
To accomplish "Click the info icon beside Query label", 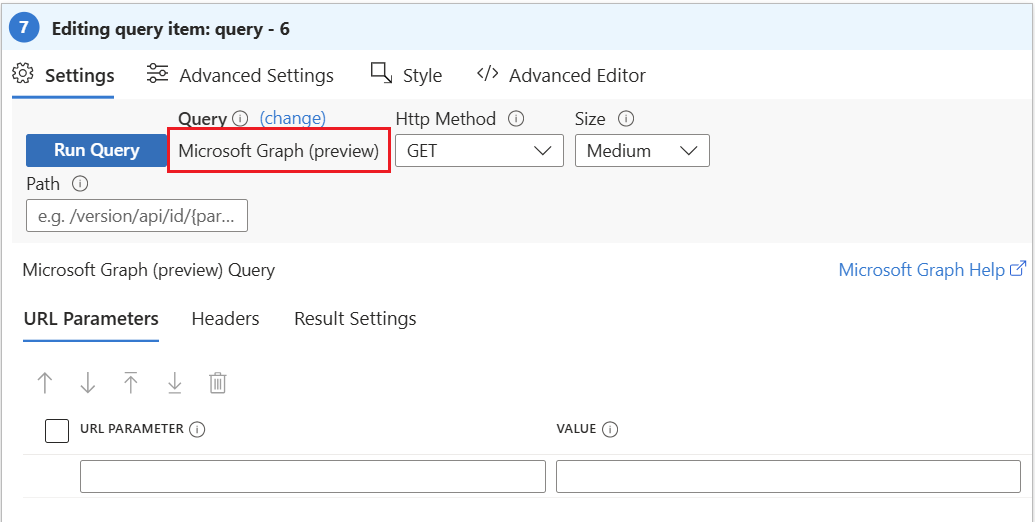I will click(x=240, y=119).
